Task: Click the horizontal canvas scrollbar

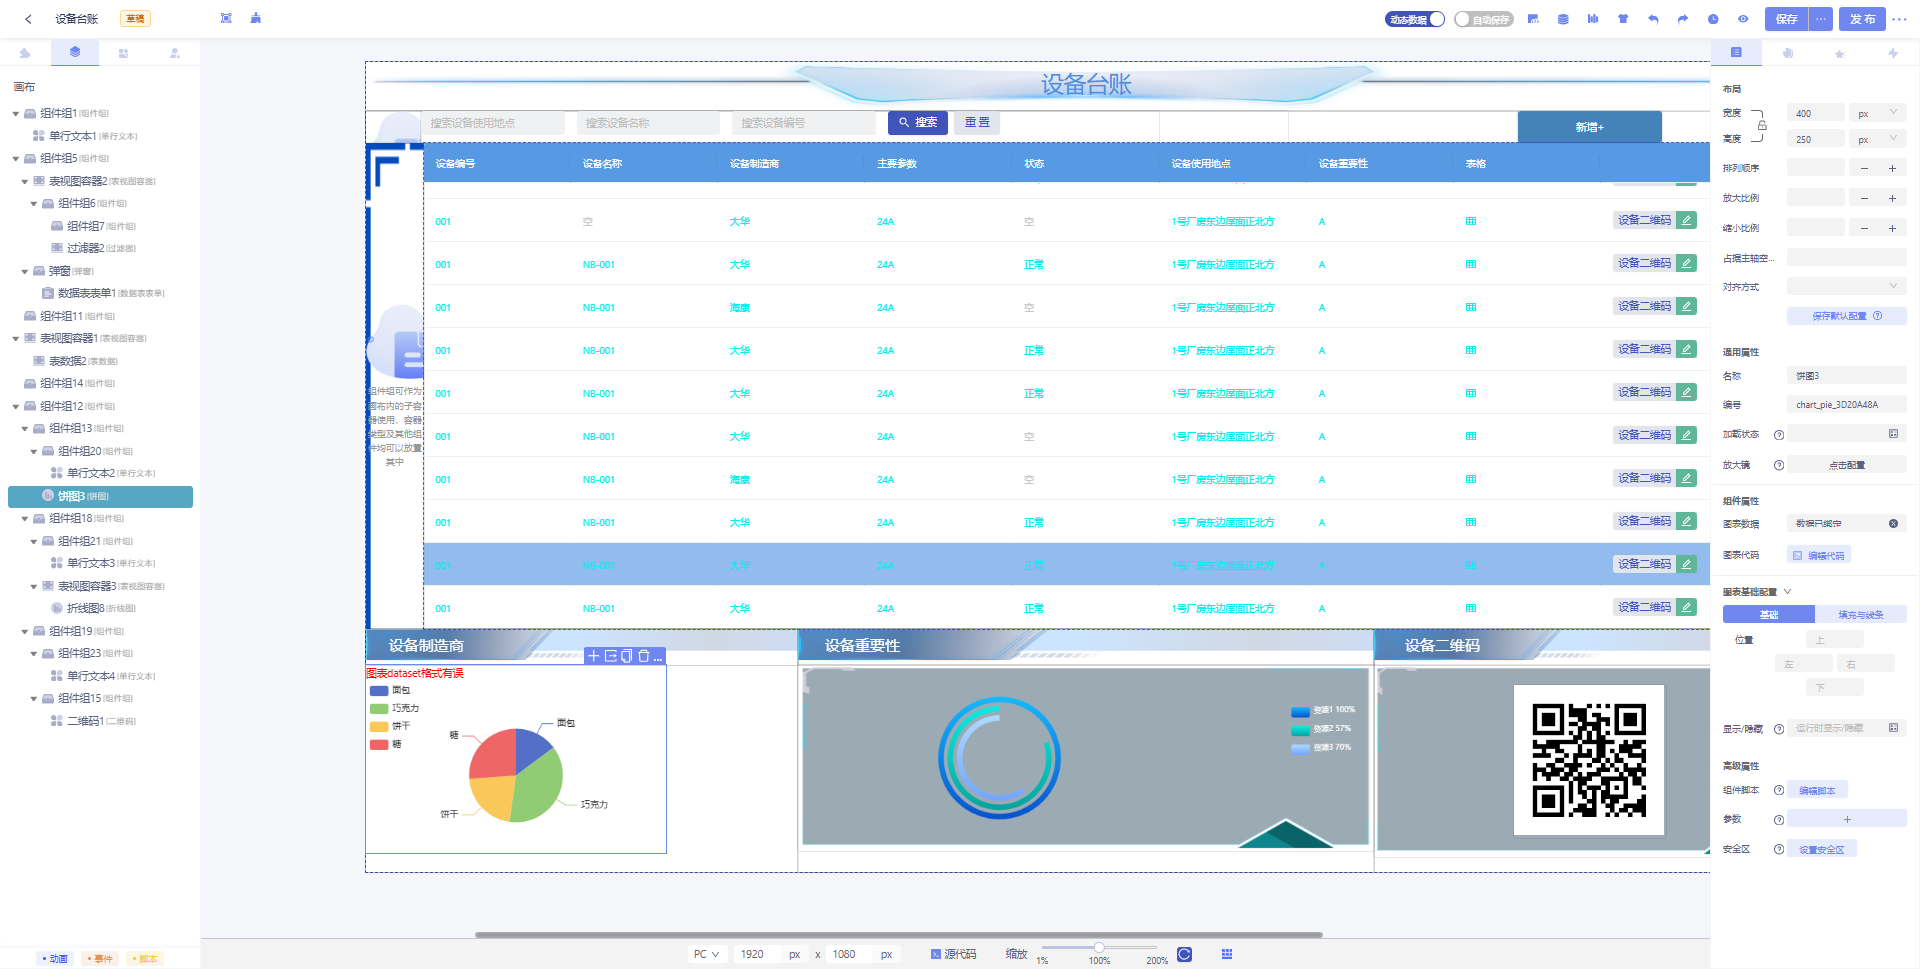Action: 898,935
